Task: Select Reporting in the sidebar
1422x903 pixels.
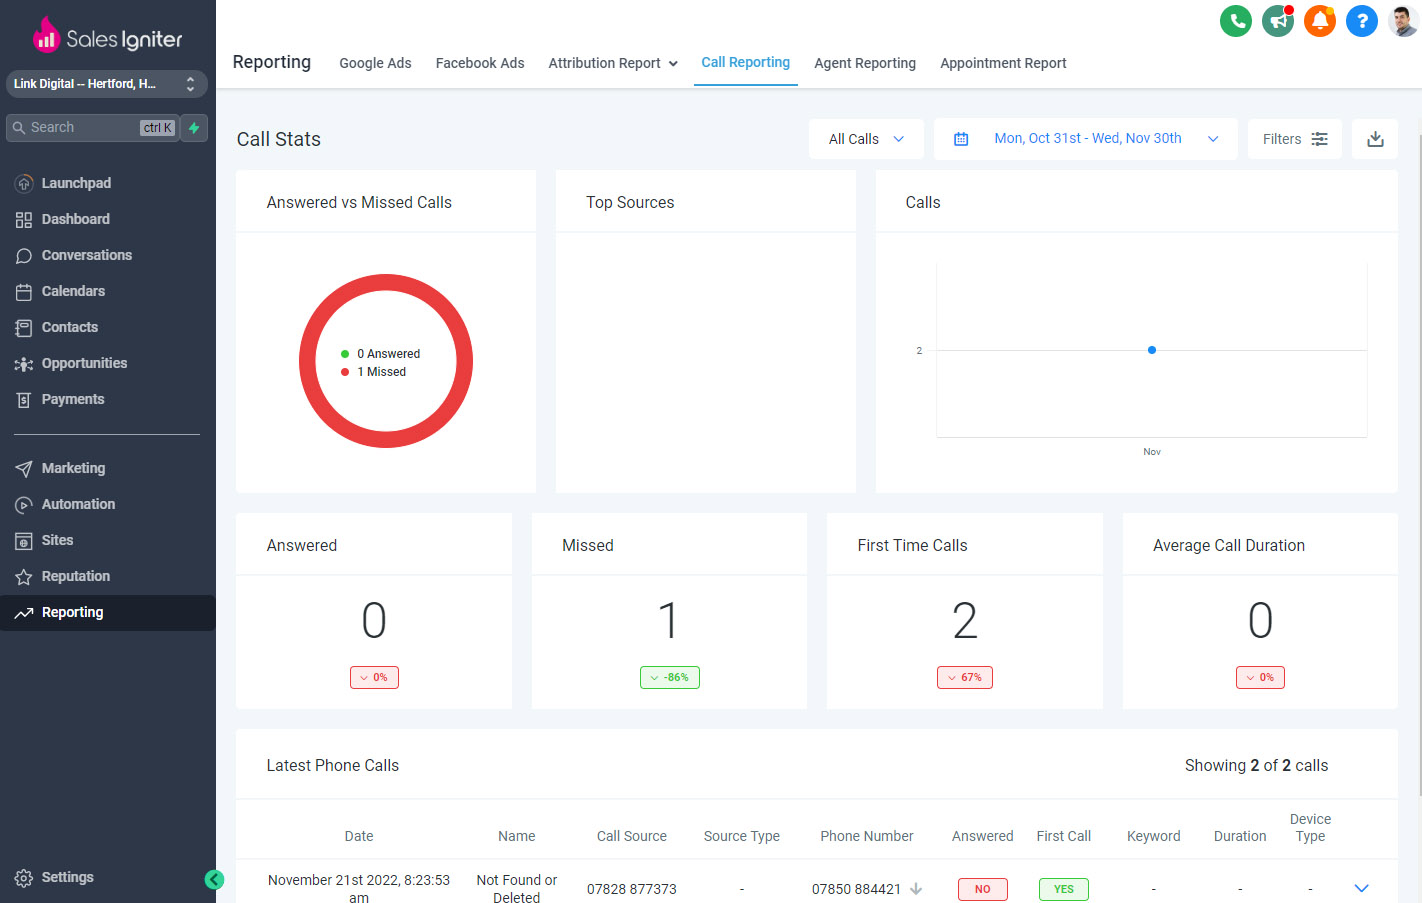Action: (x=108, y=612)
